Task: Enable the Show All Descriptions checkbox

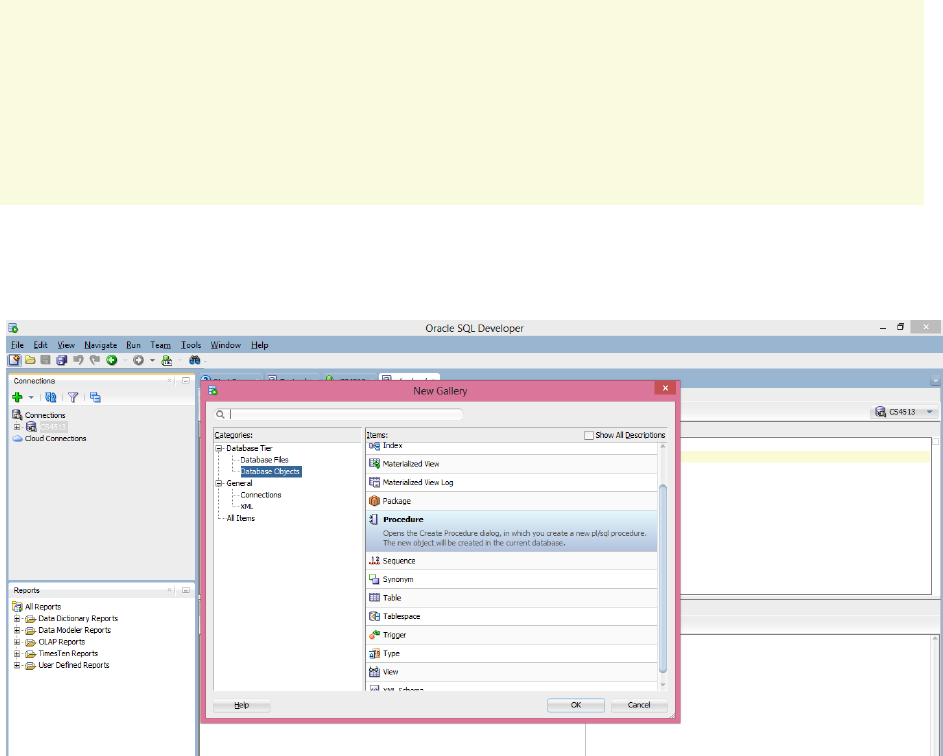Action: pos(589,435)
